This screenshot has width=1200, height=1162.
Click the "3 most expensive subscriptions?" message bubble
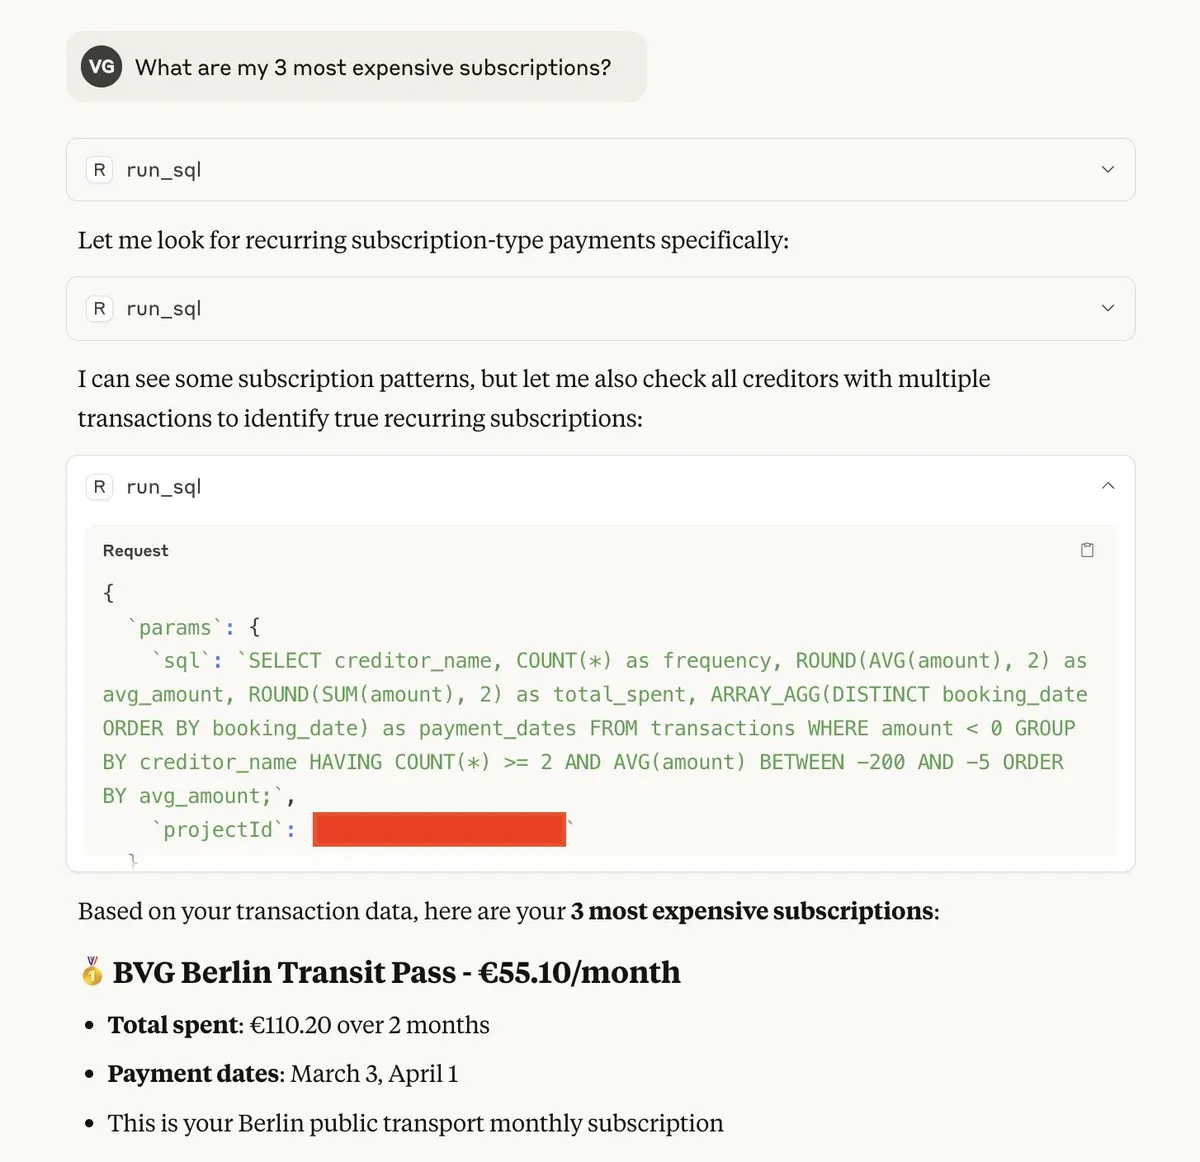pyautogui.click(x=373, y=68)
